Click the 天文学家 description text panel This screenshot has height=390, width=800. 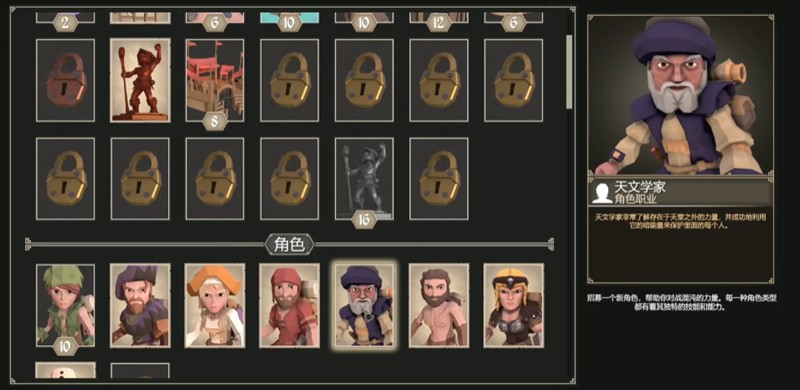pos(681,244)
